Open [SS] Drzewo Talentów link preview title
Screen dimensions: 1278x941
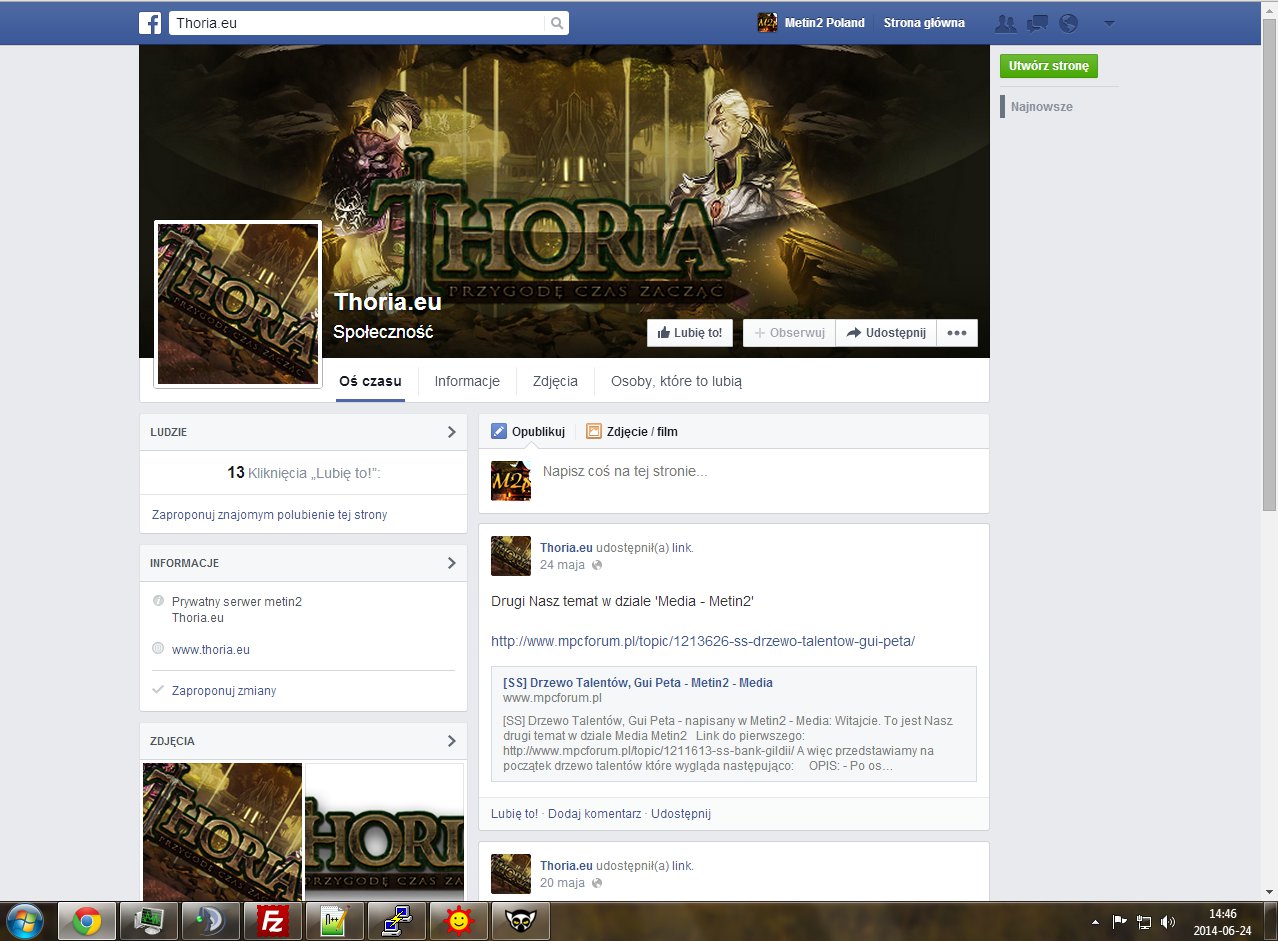click(638, 683)
